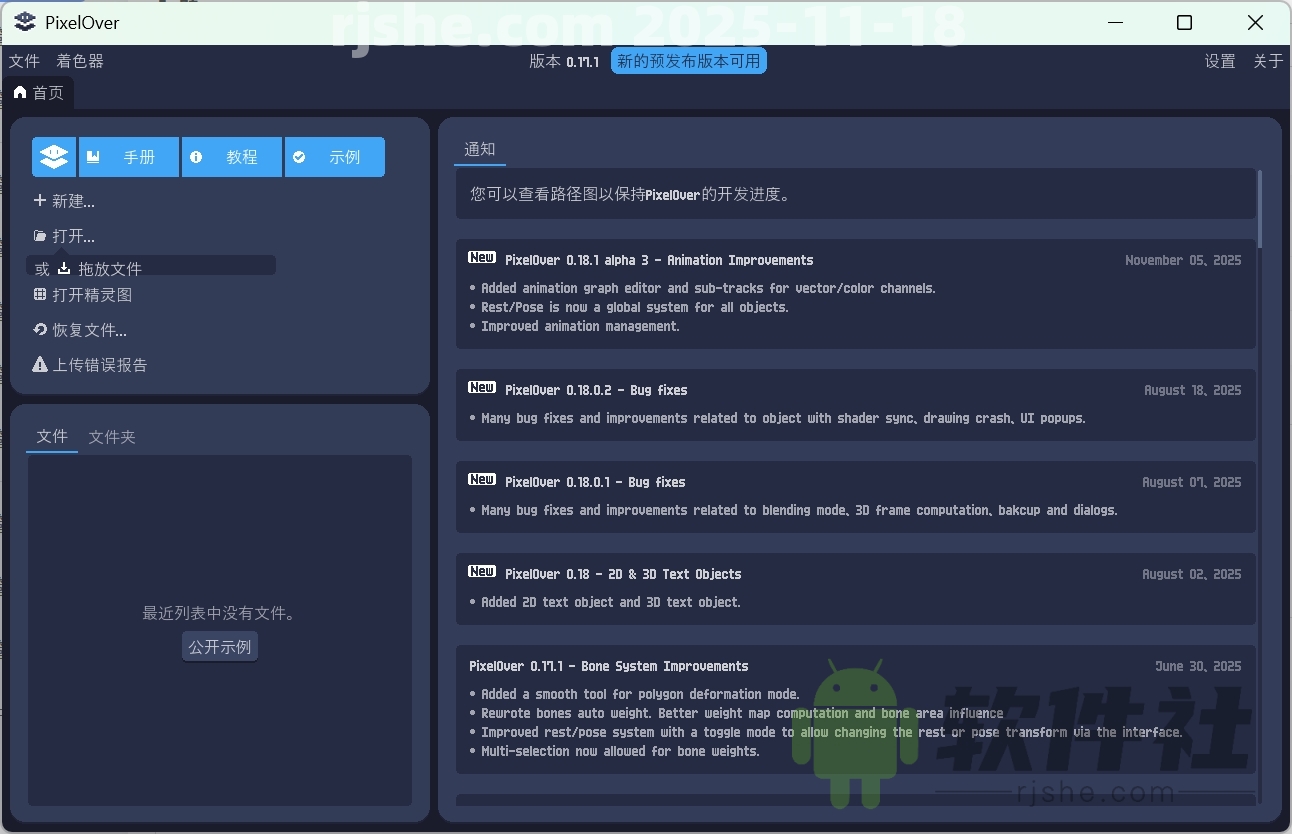
Task: Open the 手册 (manual) with the book icon
Action: 94,156
